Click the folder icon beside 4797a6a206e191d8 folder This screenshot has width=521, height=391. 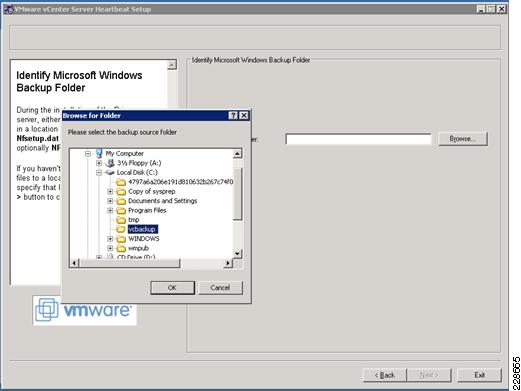[x=121, y=182]
